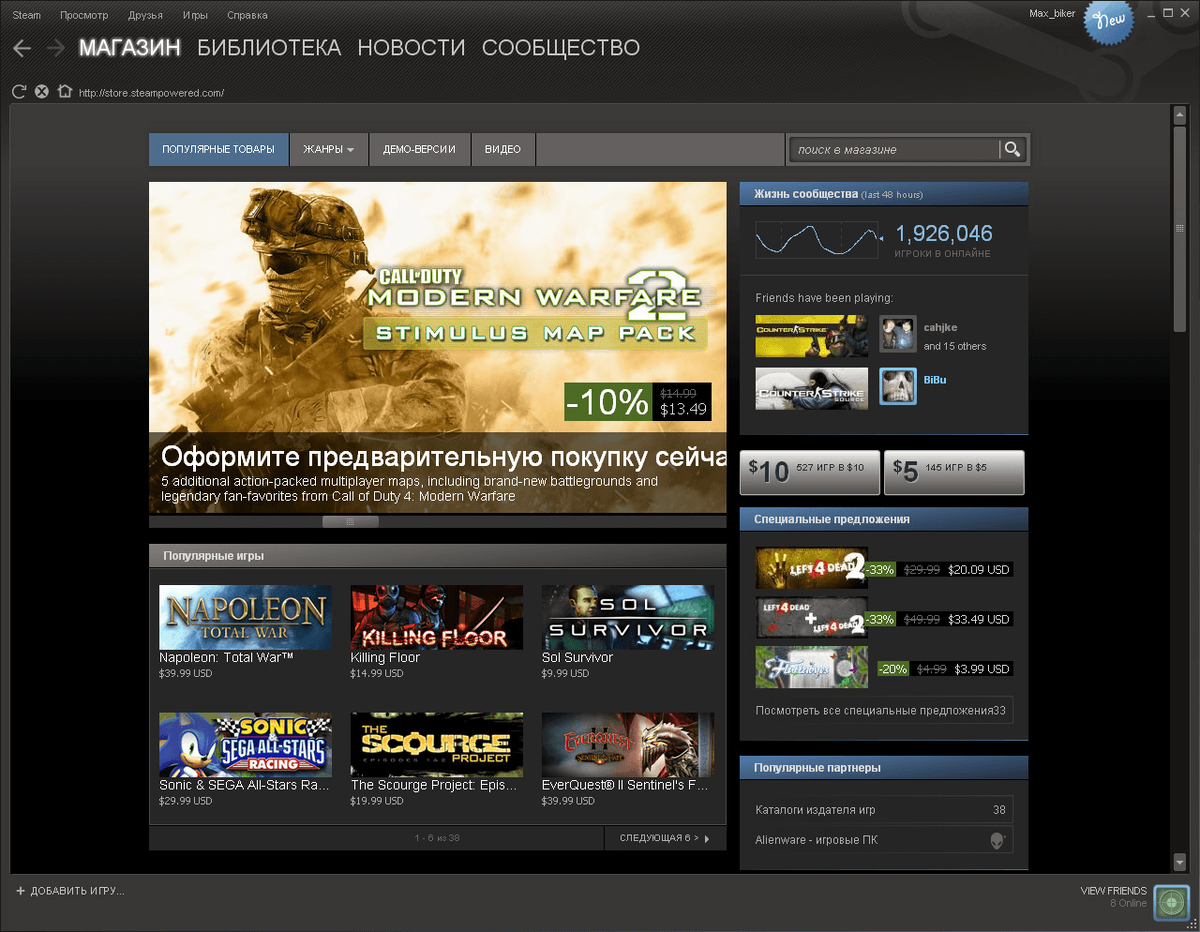Go back with the left arrow
The width and height of the screenshot is (1200, 932).
coord(22,48)
